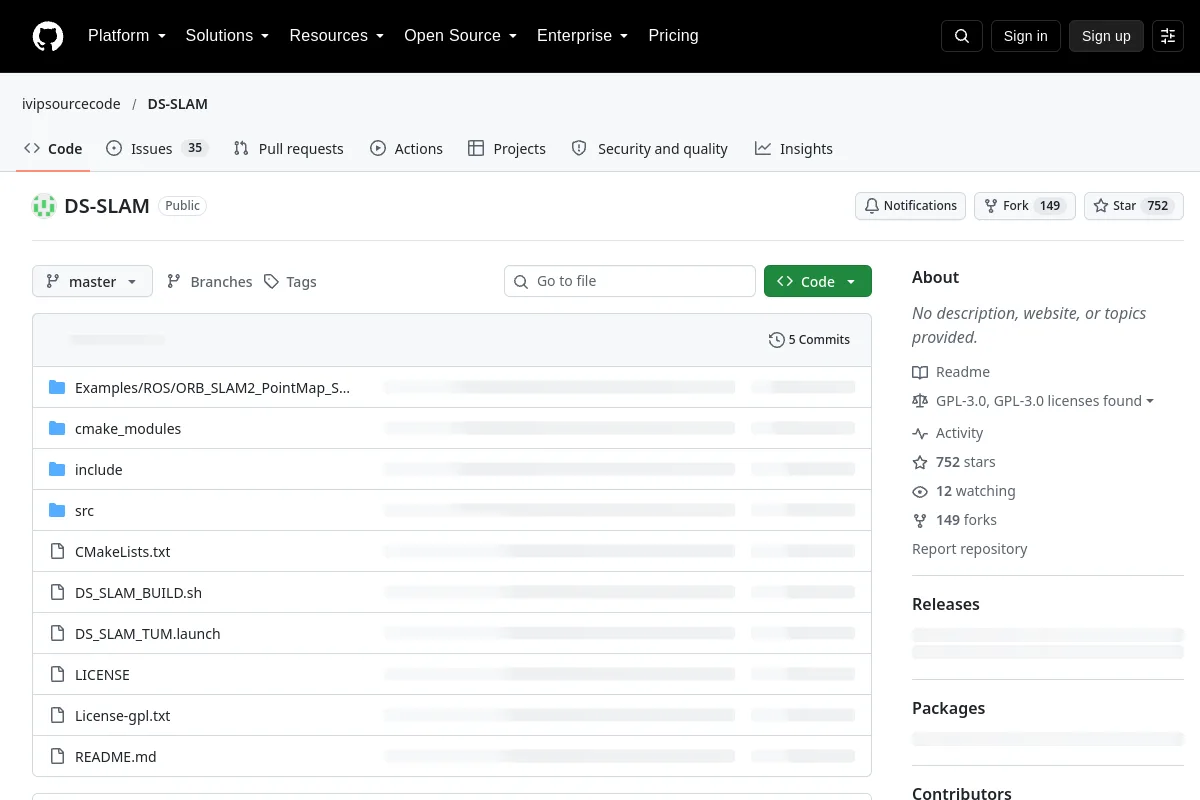Click the file icon beside DS_SLAM_TUM.launch
1200x800 pixels.
point(57,633)
